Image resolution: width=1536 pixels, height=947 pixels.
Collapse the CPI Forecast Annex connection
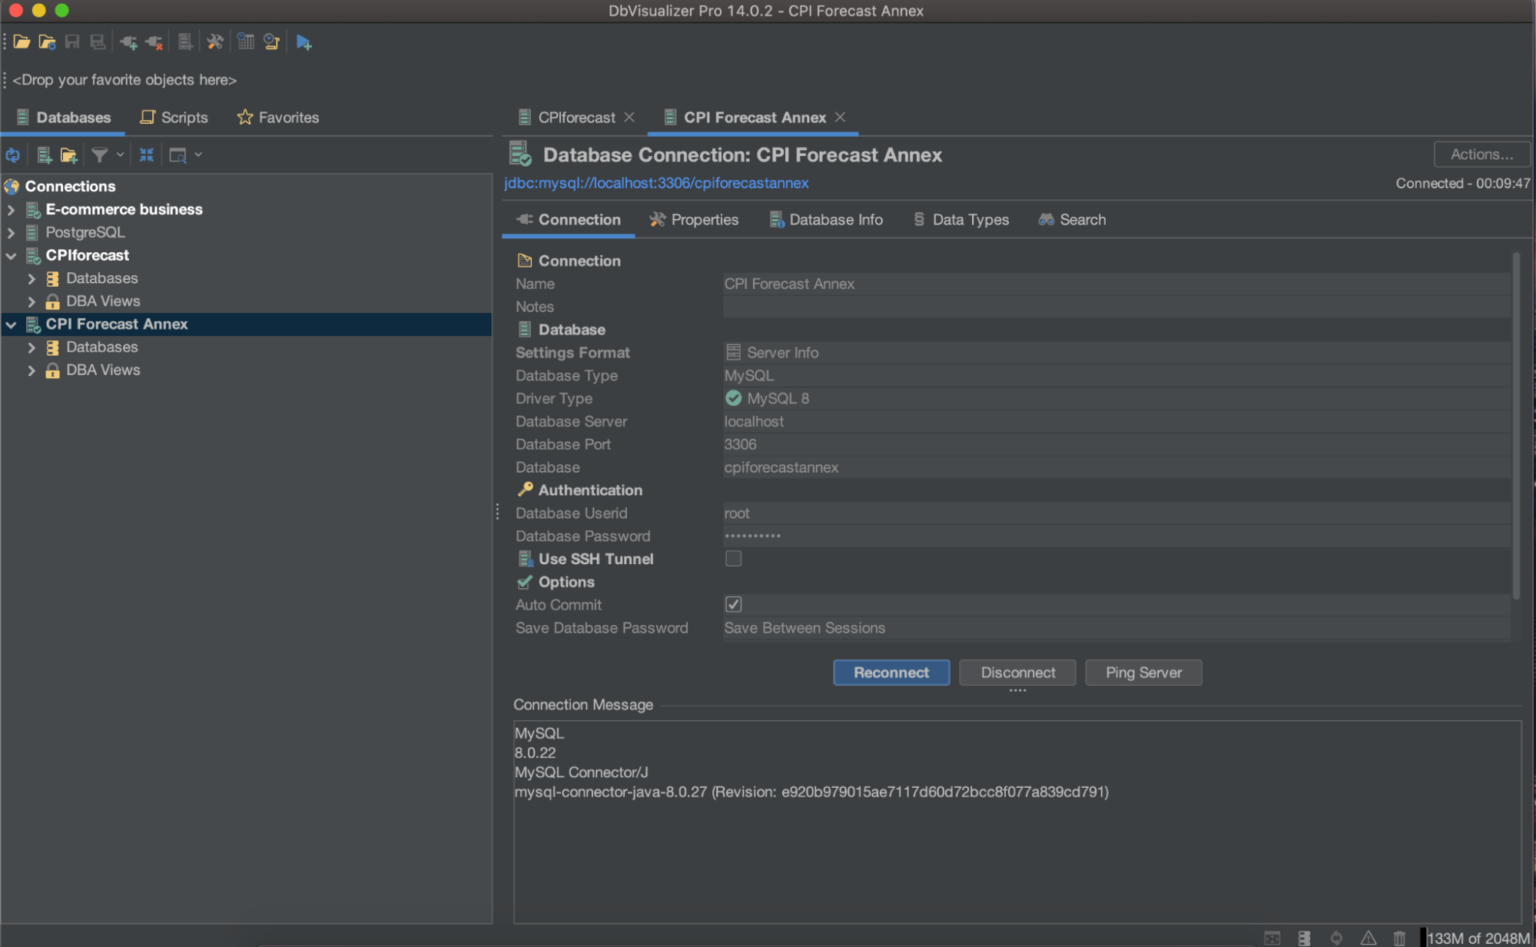[10, 324]
